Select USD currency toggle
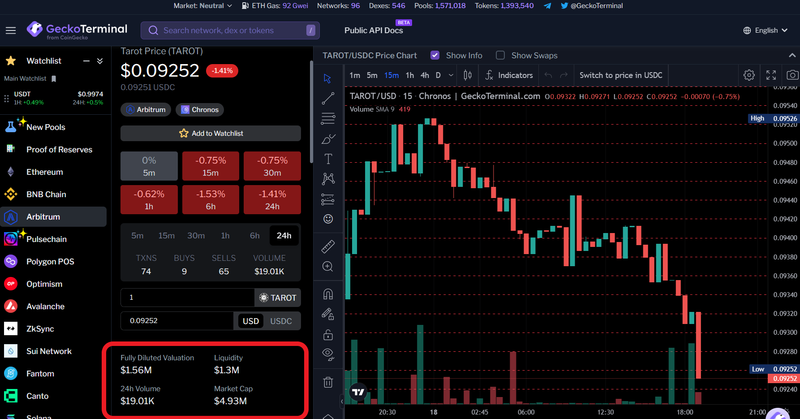This screenshot has height=419, width=800. coord(250,321)
